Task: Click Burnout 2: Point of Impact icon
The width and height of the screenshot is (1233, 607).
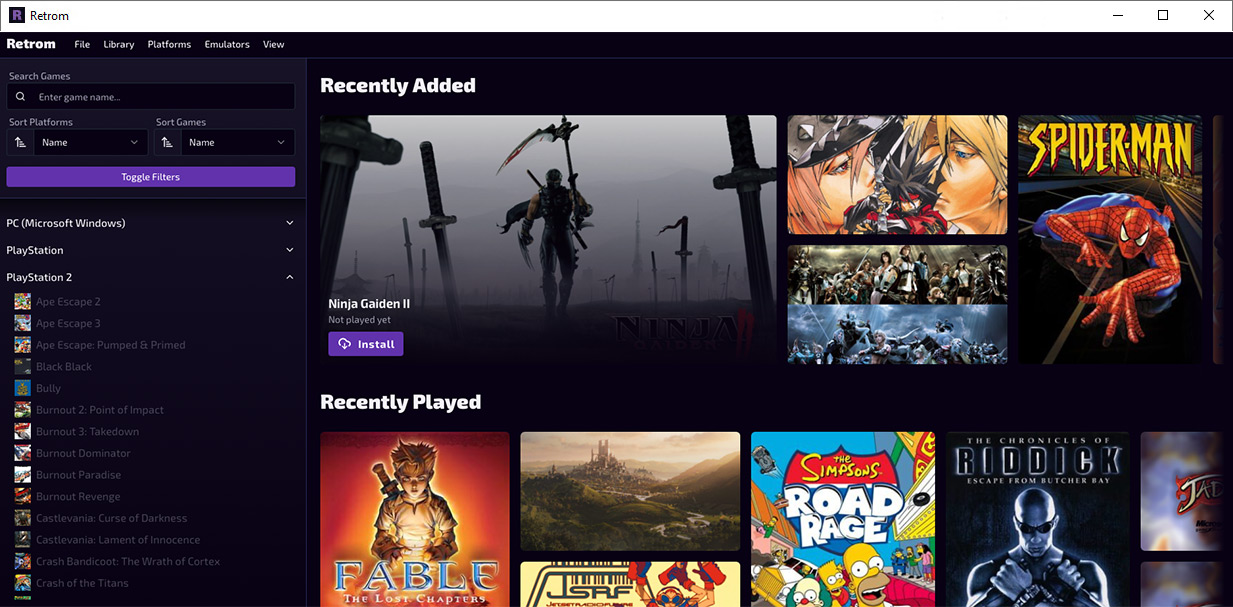Action: [22, 410]
